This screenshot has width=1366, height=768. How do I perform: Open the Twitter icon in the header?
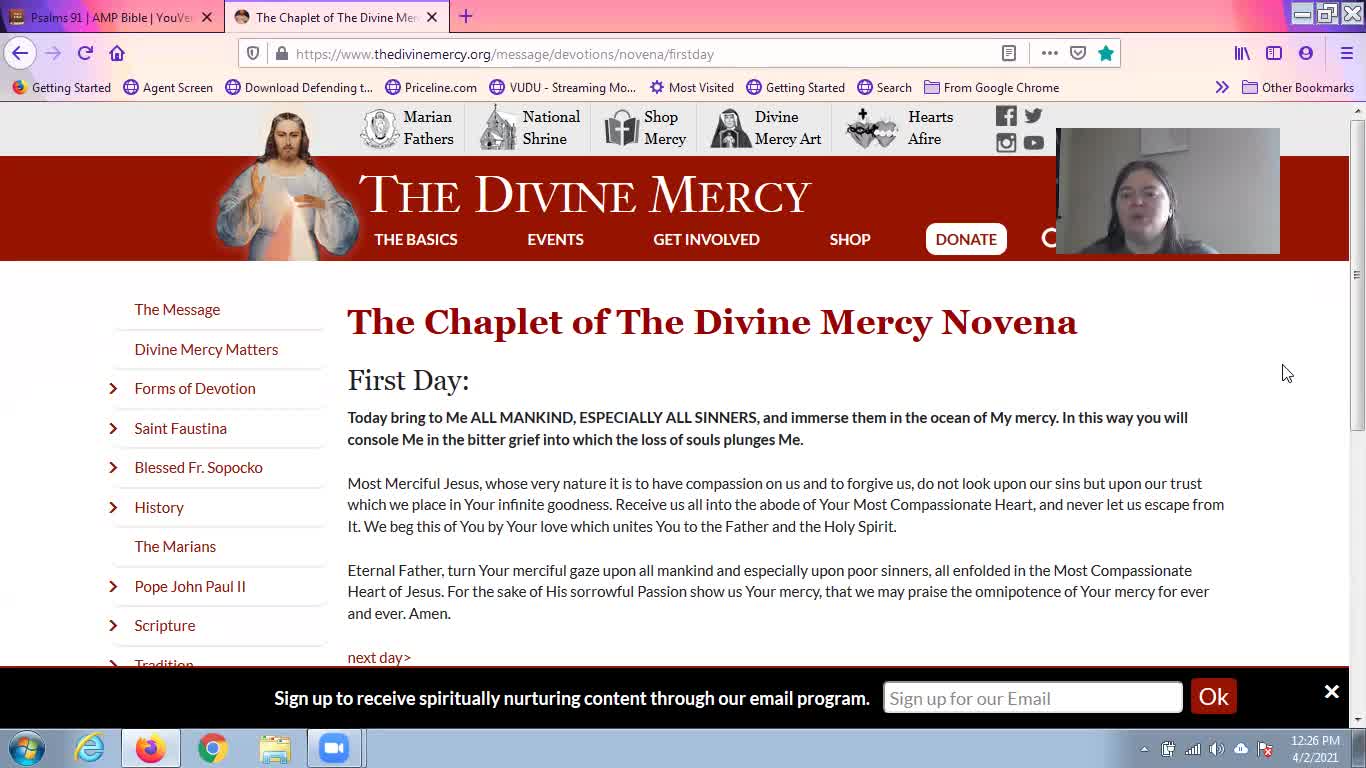point(1034,116)
